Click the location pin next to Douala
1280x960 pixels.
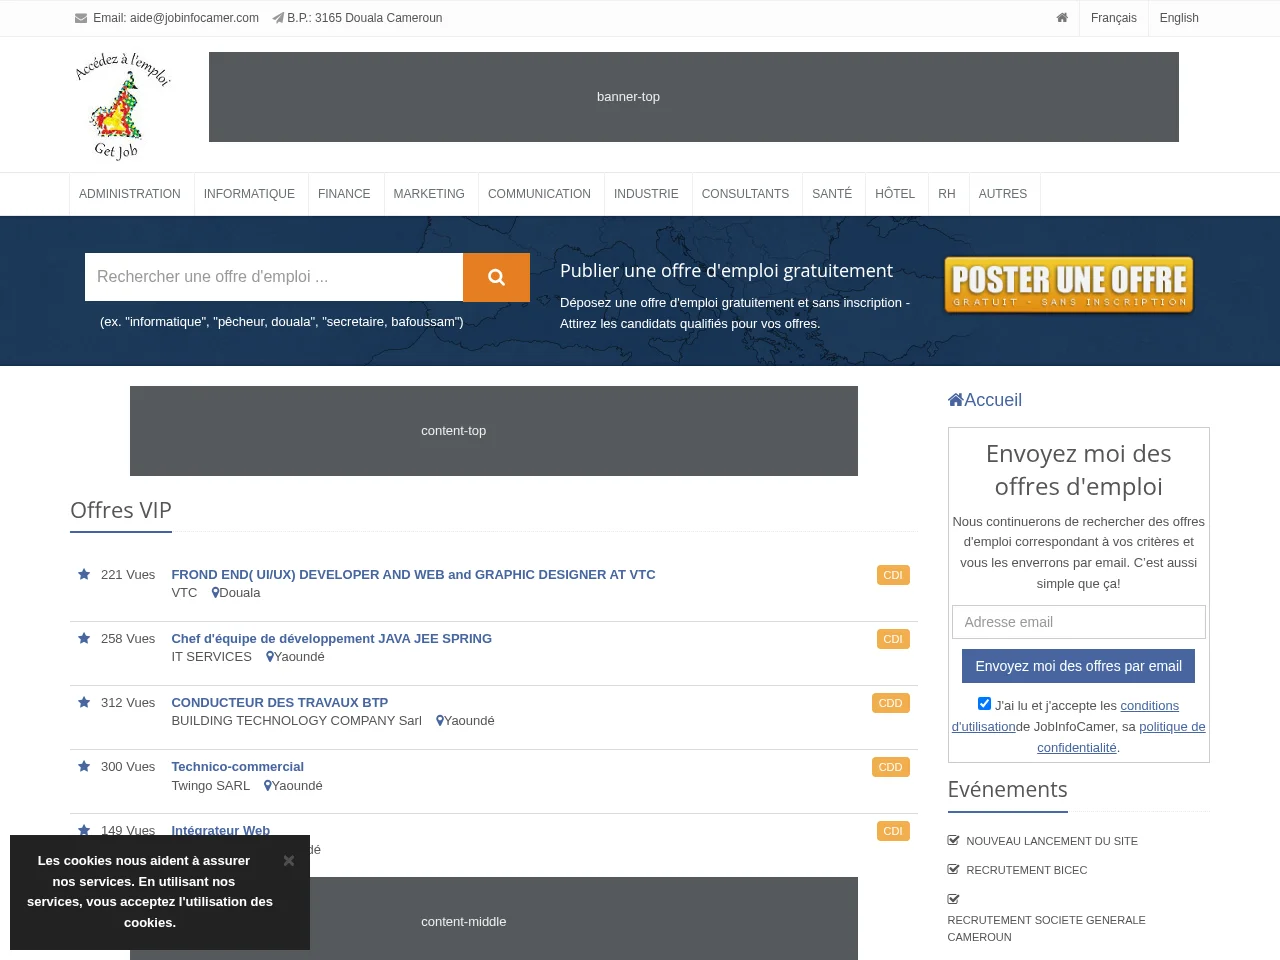click(x=215, y=593)
